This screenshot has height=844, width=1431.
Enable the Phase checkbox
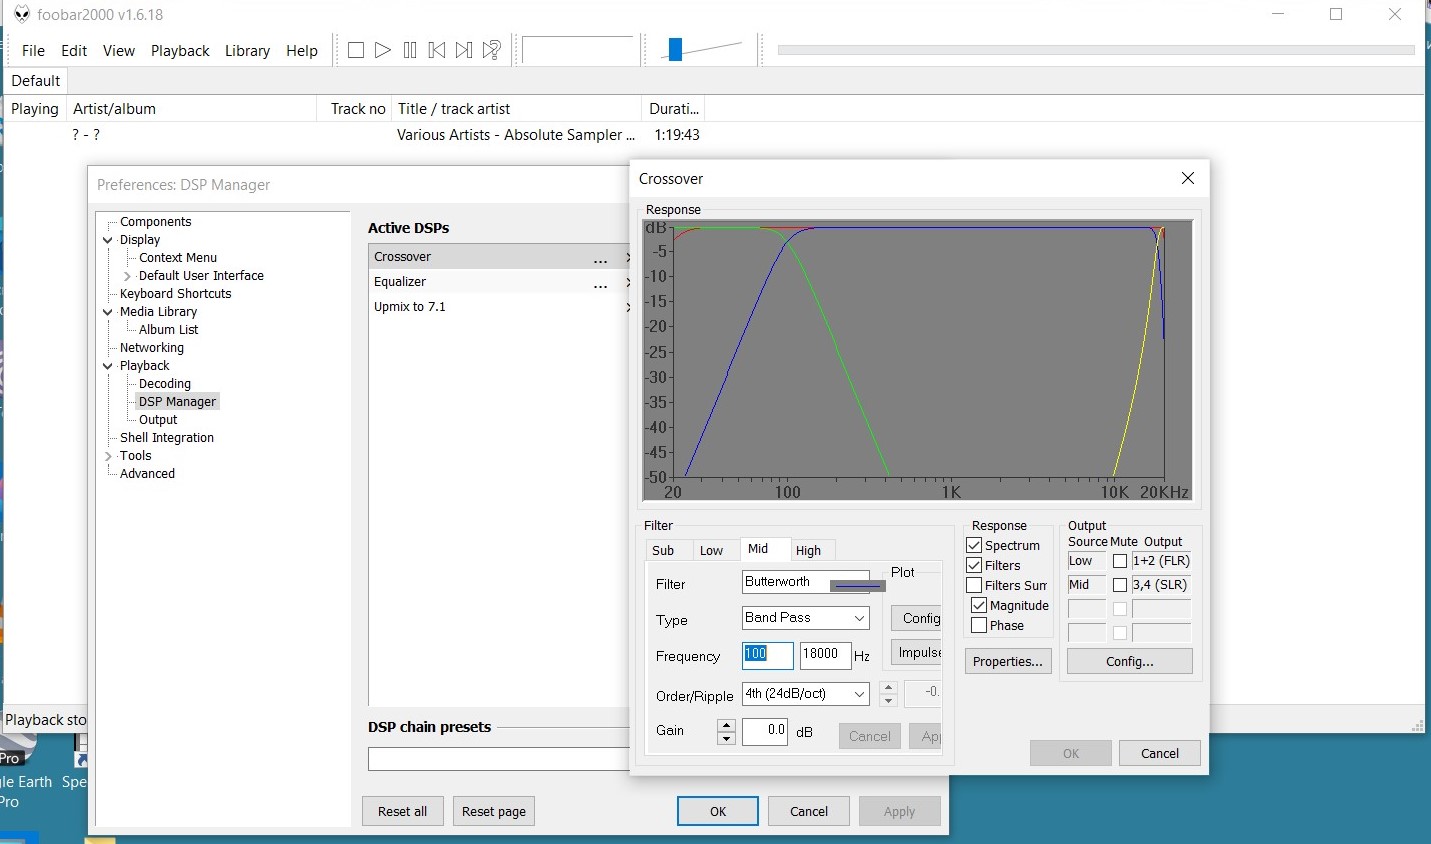tap(979, 625)
